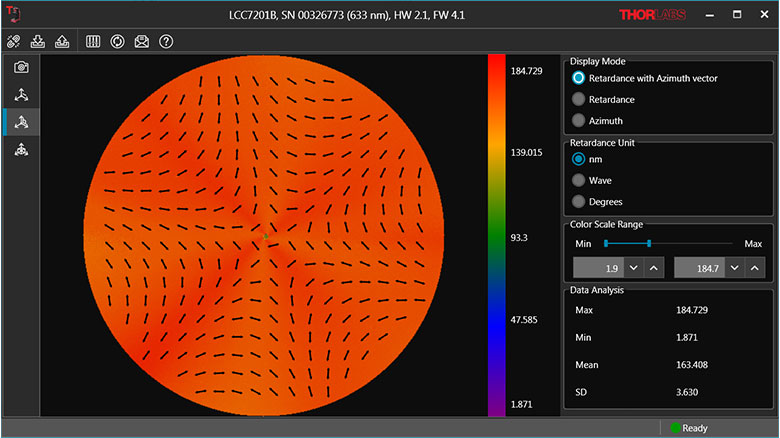Set retardance unit to Degrees
Image resolution: width=780 pixels, height=438 pixels.
(x=578, y=202)
